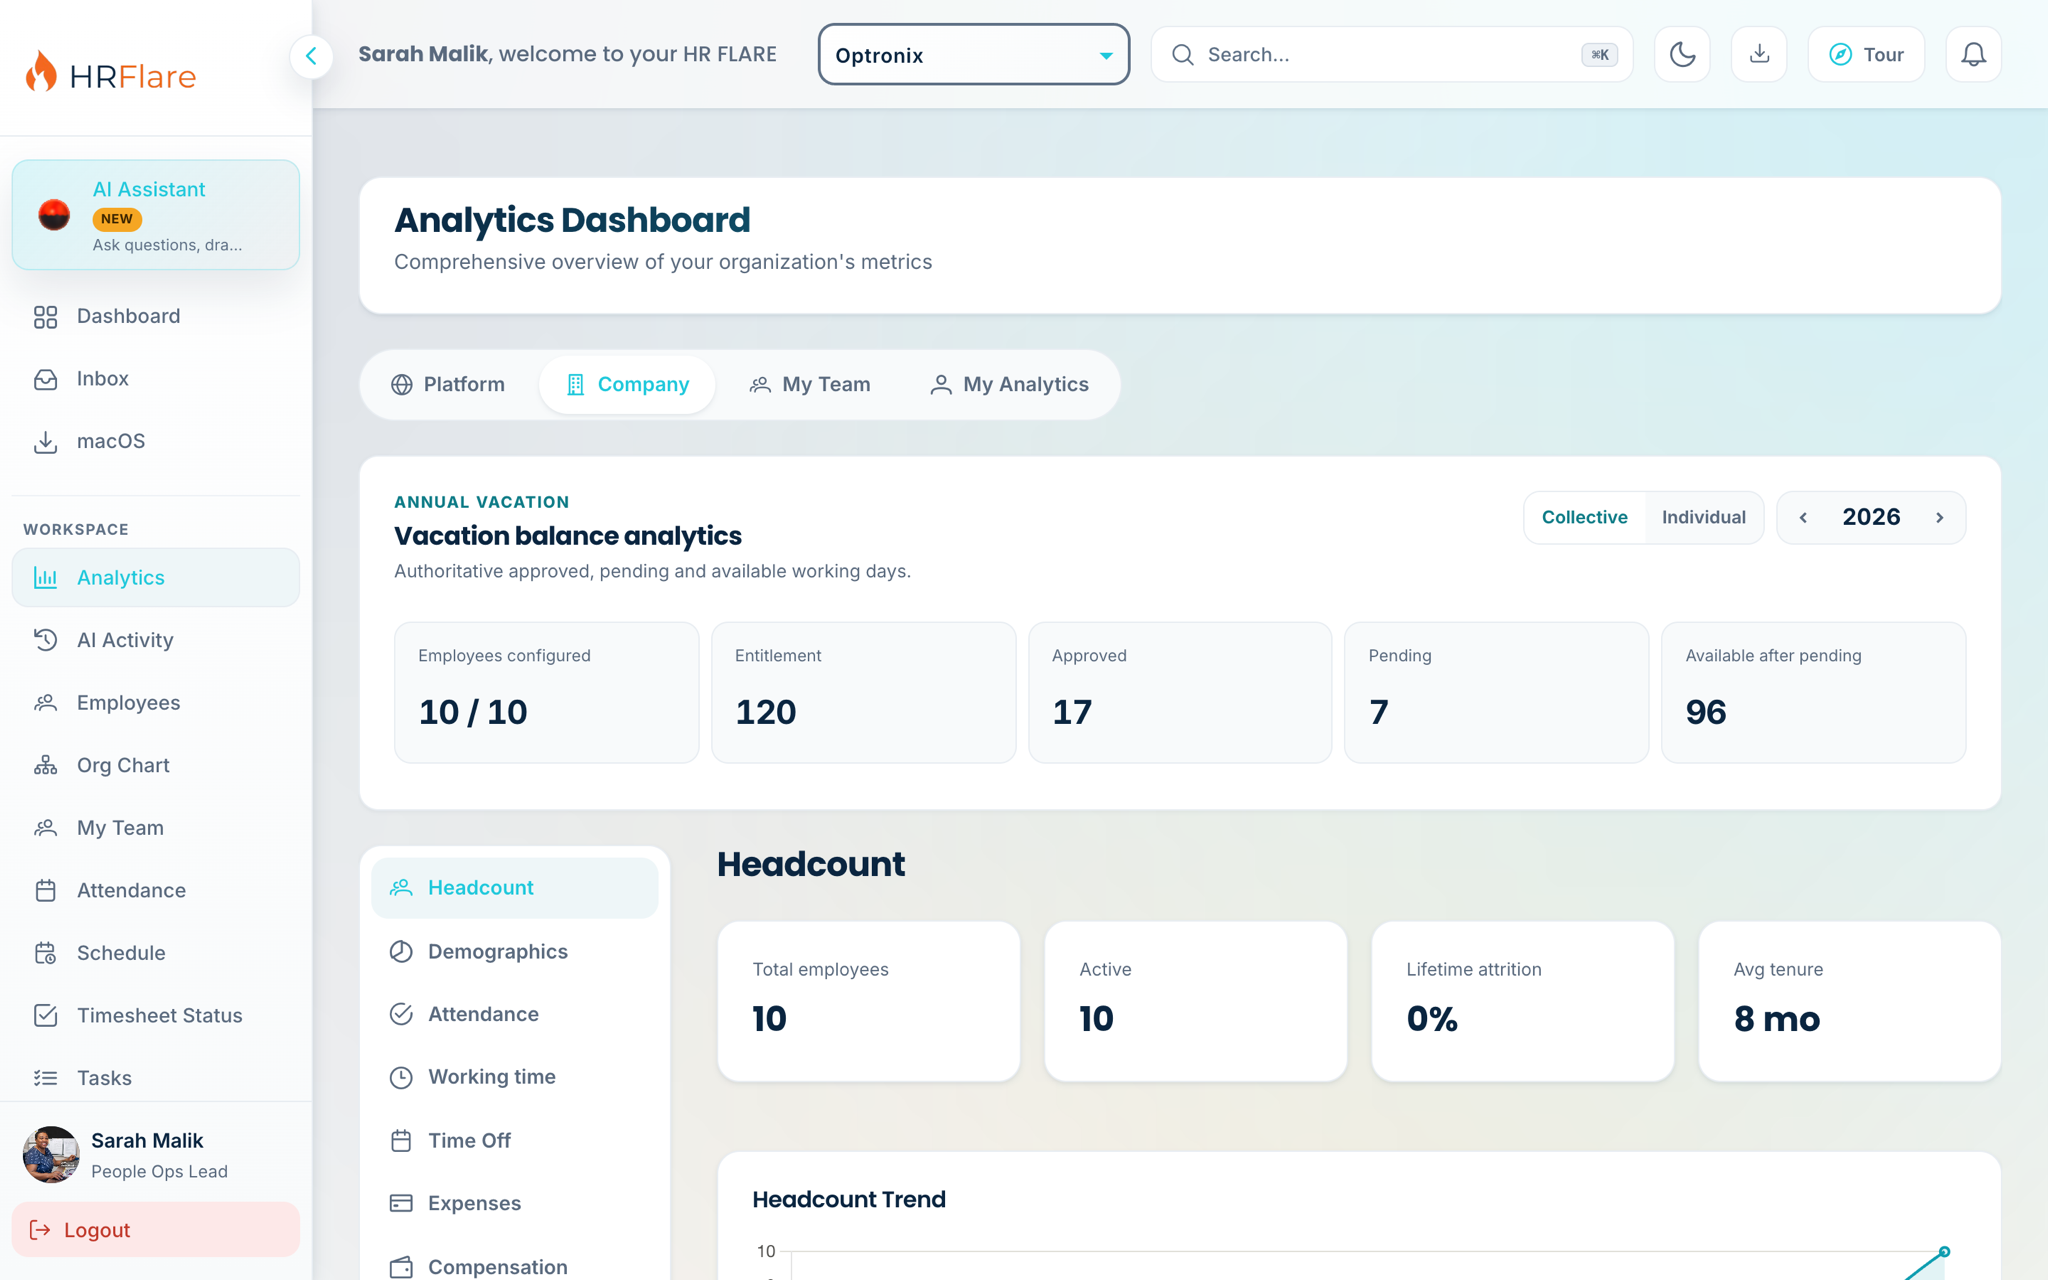Advance to the next year after 2026
2048x1280 pixels.
(x=1939, y=517)
